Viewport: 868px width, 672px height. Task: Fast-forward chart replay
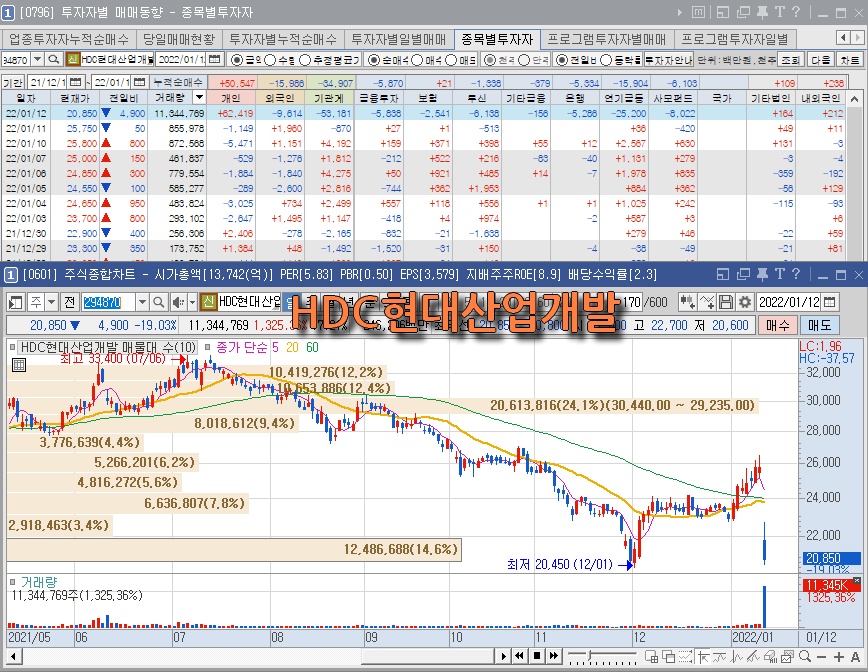coord(554,657)
